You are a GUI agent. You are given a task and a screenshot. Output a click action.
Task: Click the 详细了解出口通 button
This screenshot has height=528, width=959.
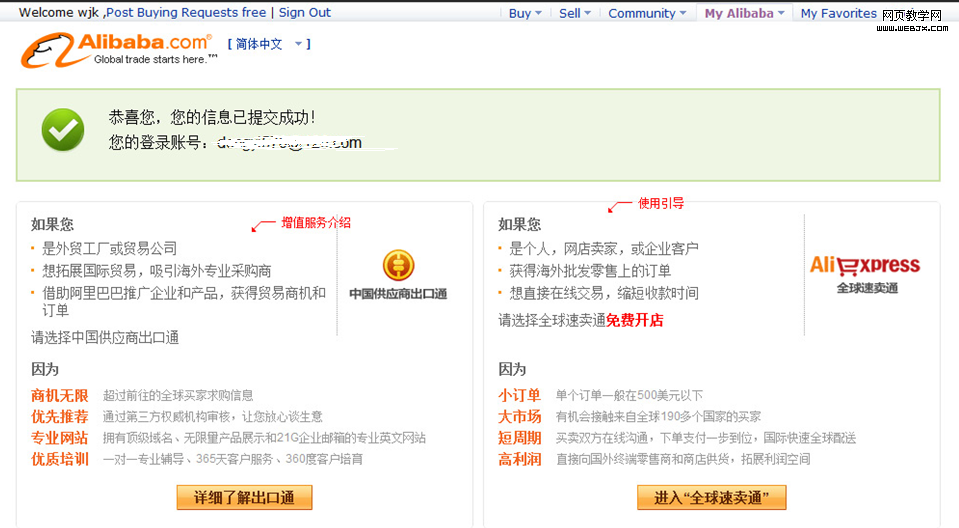244,497
